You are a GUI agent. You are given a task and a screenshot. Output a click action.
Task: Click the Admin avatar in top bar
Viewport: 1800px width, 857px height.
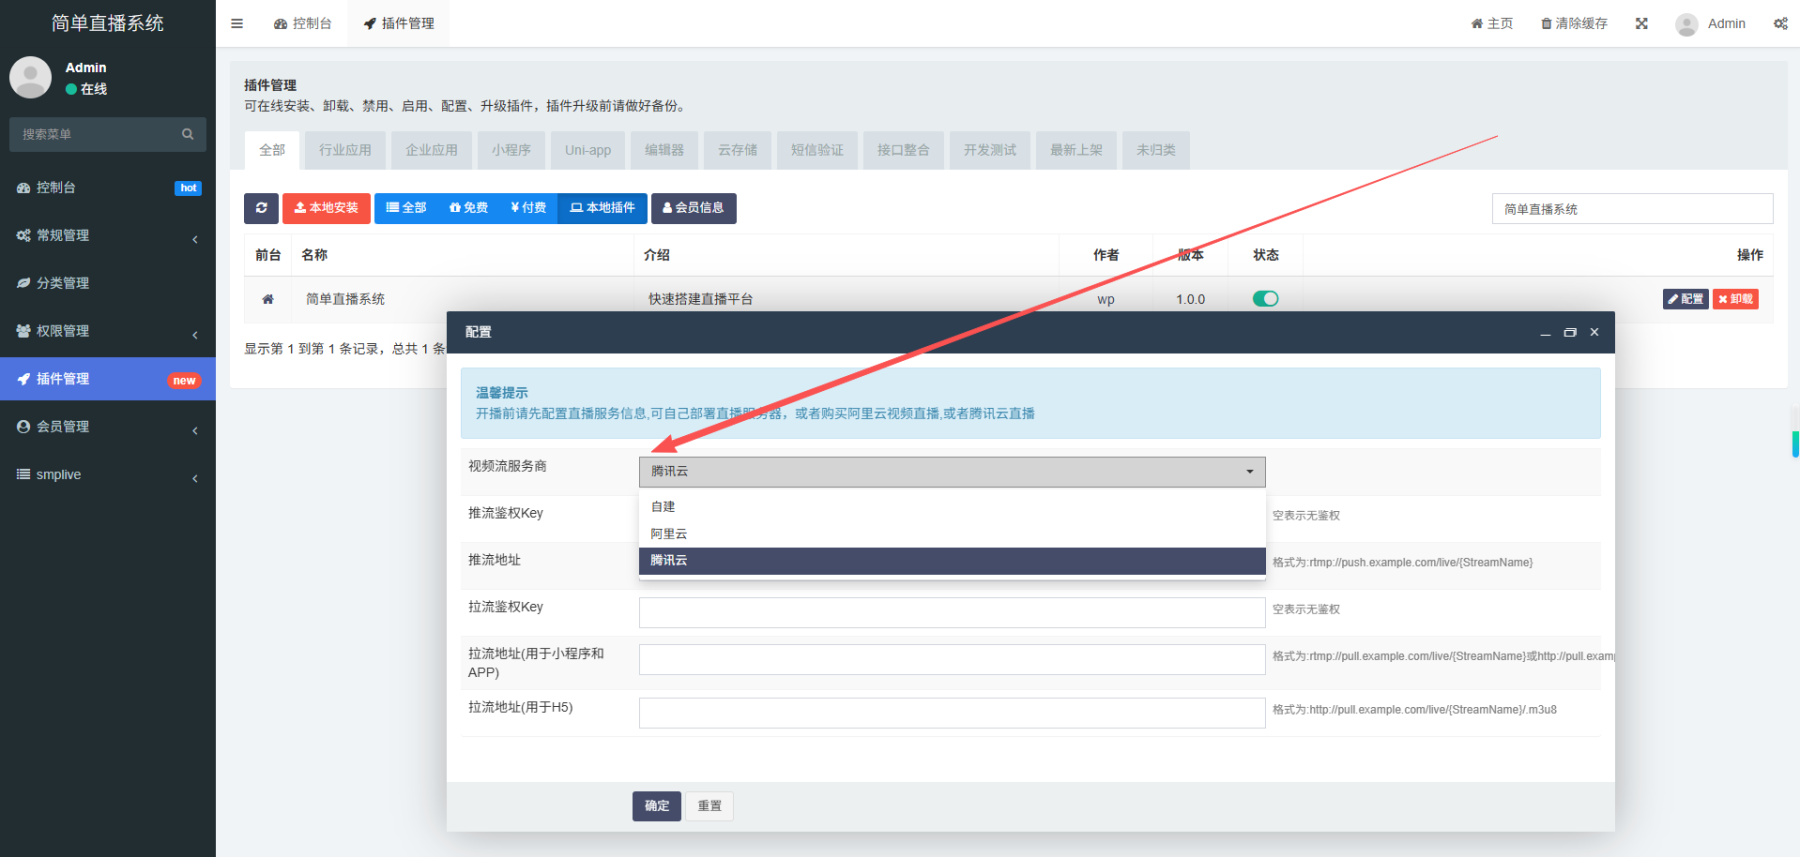point(1686,24)
